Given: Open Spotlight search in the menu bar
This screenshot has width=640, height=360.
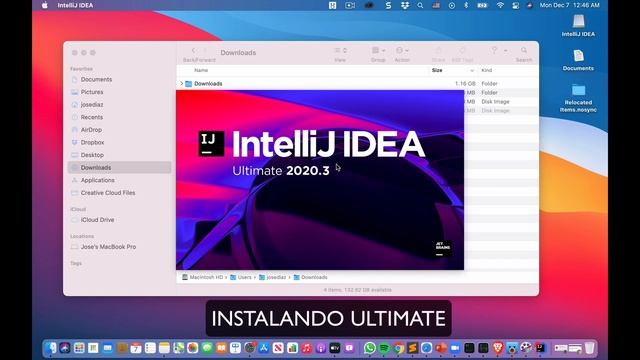Looking at the screenshot, I should (x=420, y=5).
